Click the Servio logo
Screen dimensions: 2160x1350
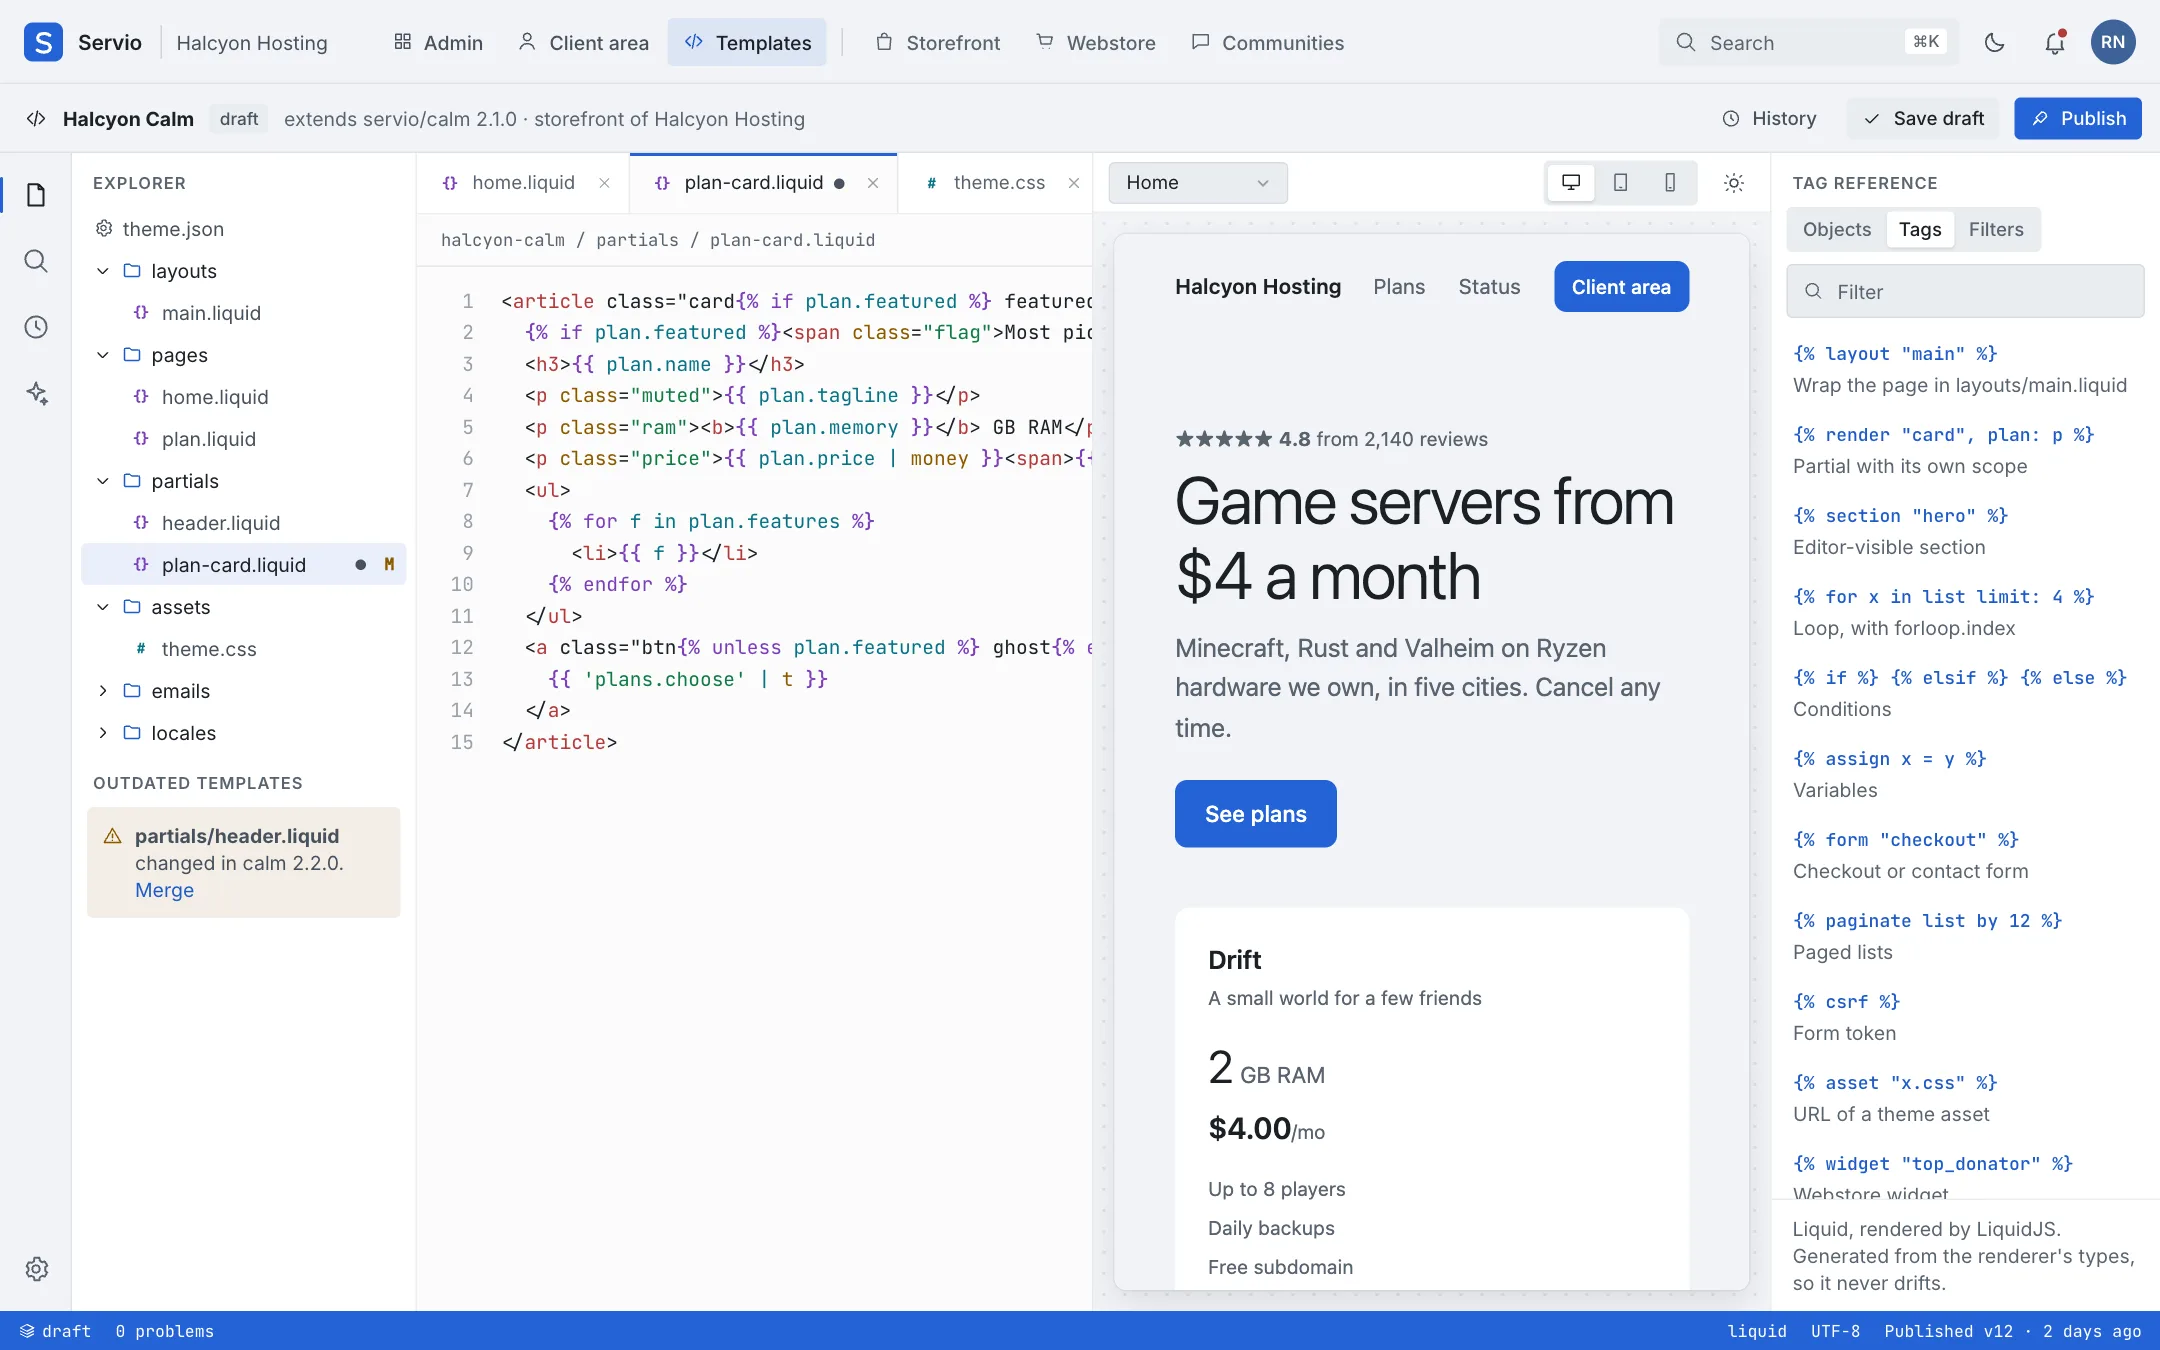43,42
